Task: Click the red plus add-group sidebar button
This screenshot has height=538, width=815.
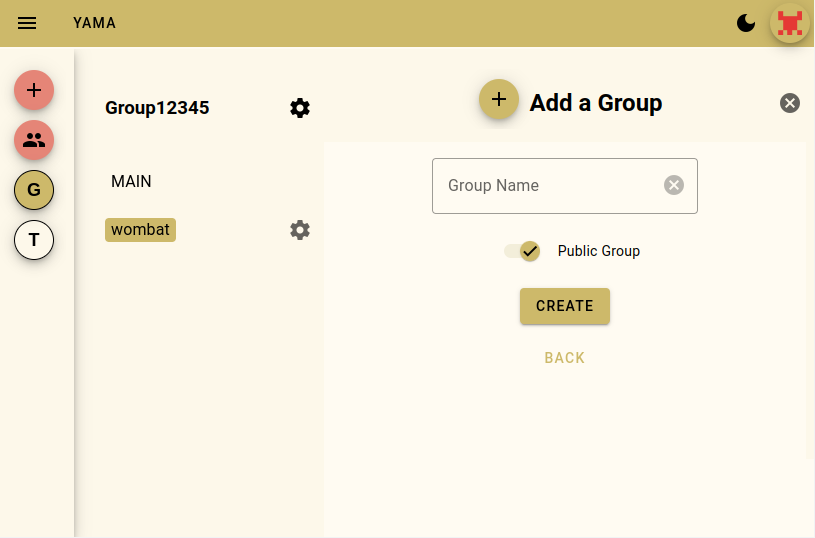Action: (x=34, y=90)
